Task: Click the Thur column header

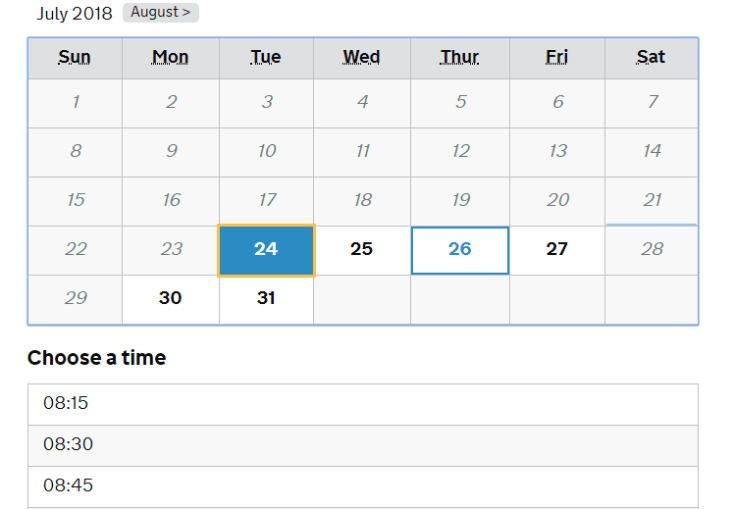Action: pos(460,57)
